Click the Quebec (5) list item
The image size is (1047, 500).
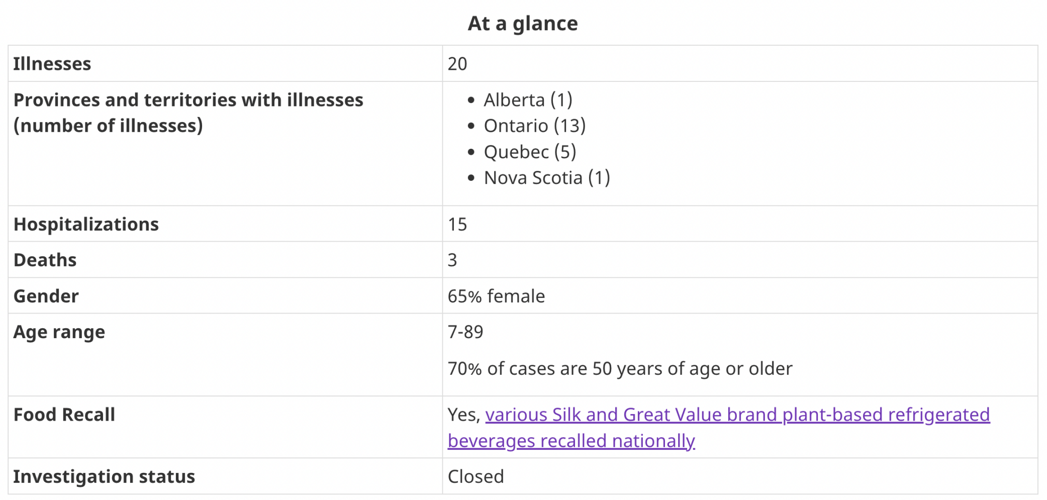coord(529,152)
